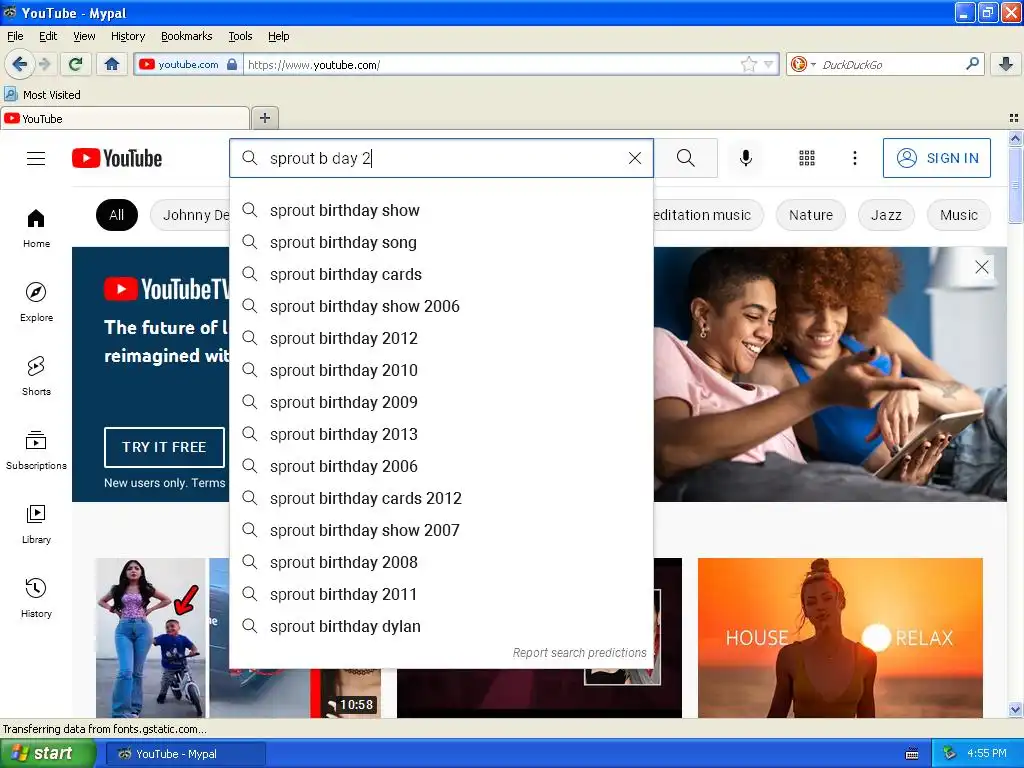This screenshot has height=768, width=1024.
Task: Open the Help menu
Action: click(x=278, y=36)
